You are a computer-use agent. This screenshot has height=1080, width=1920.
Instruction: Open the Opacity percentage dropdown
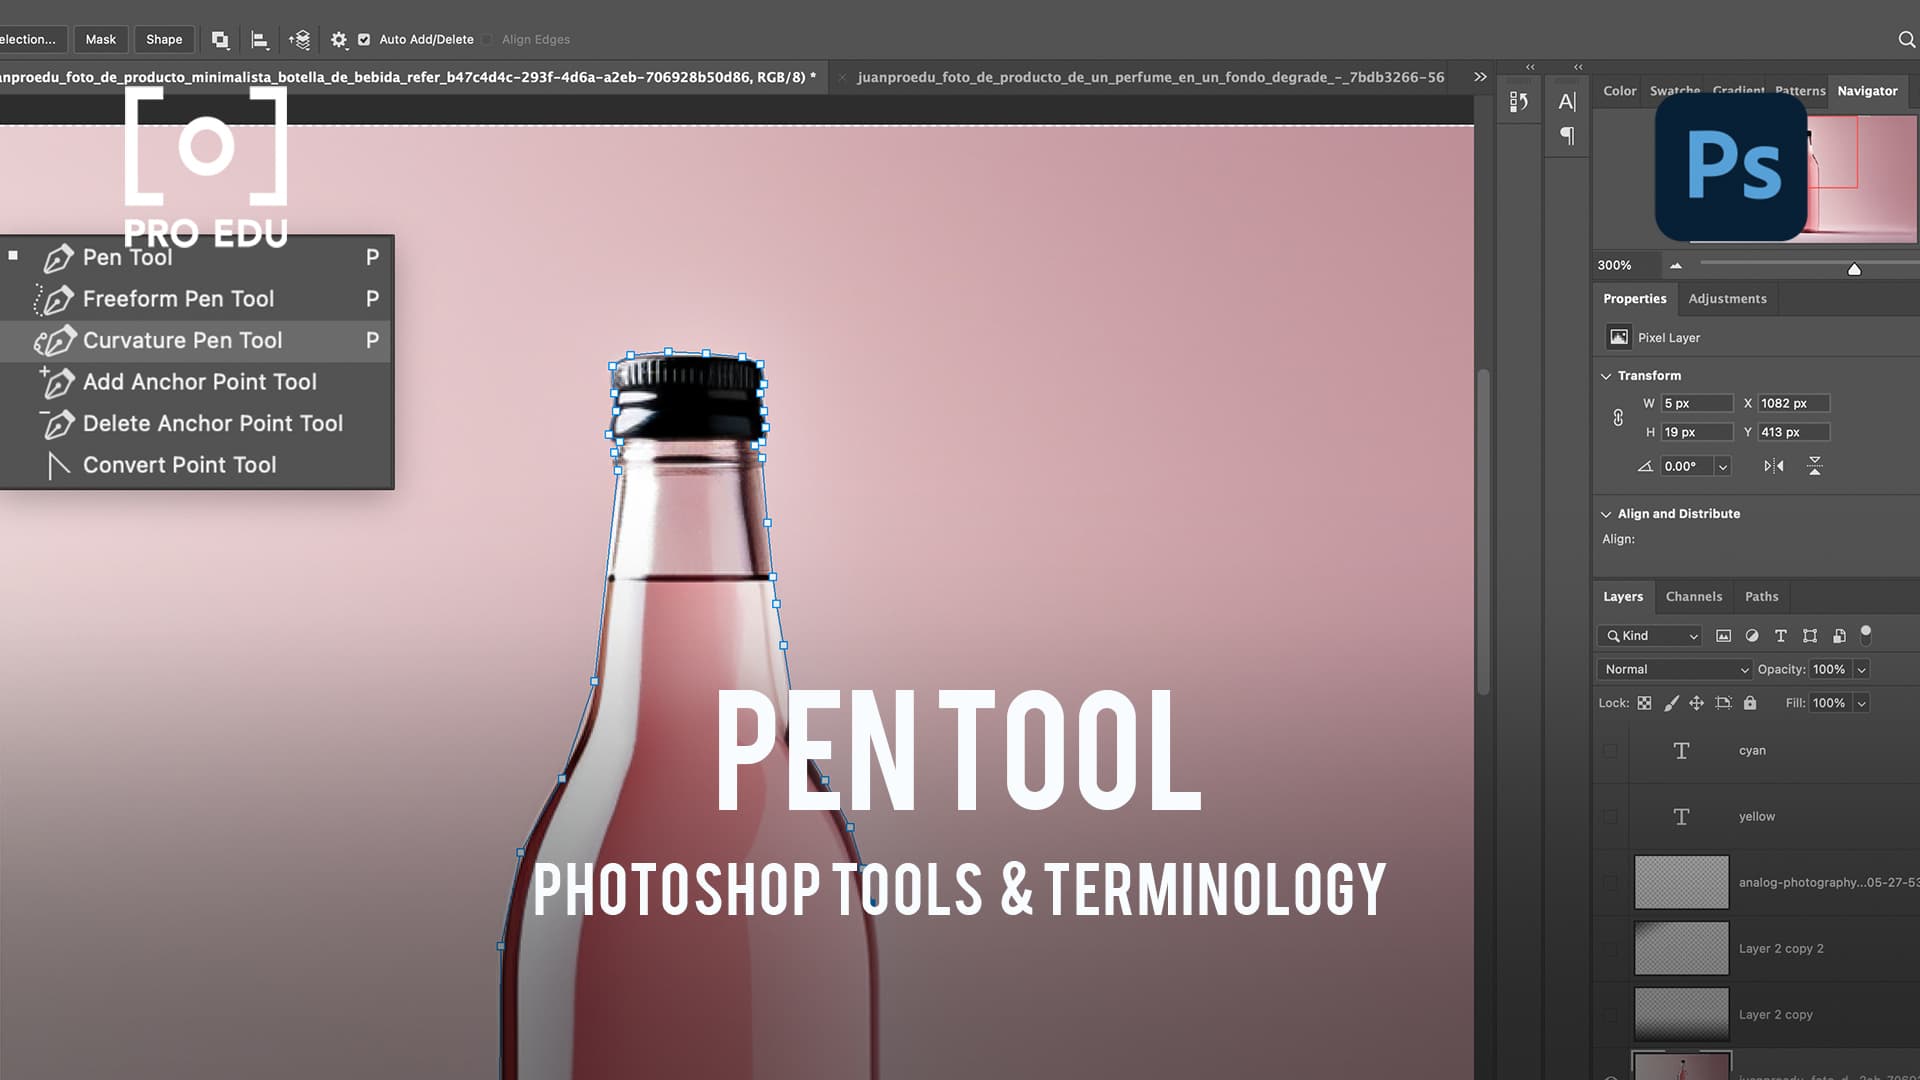1862,669
